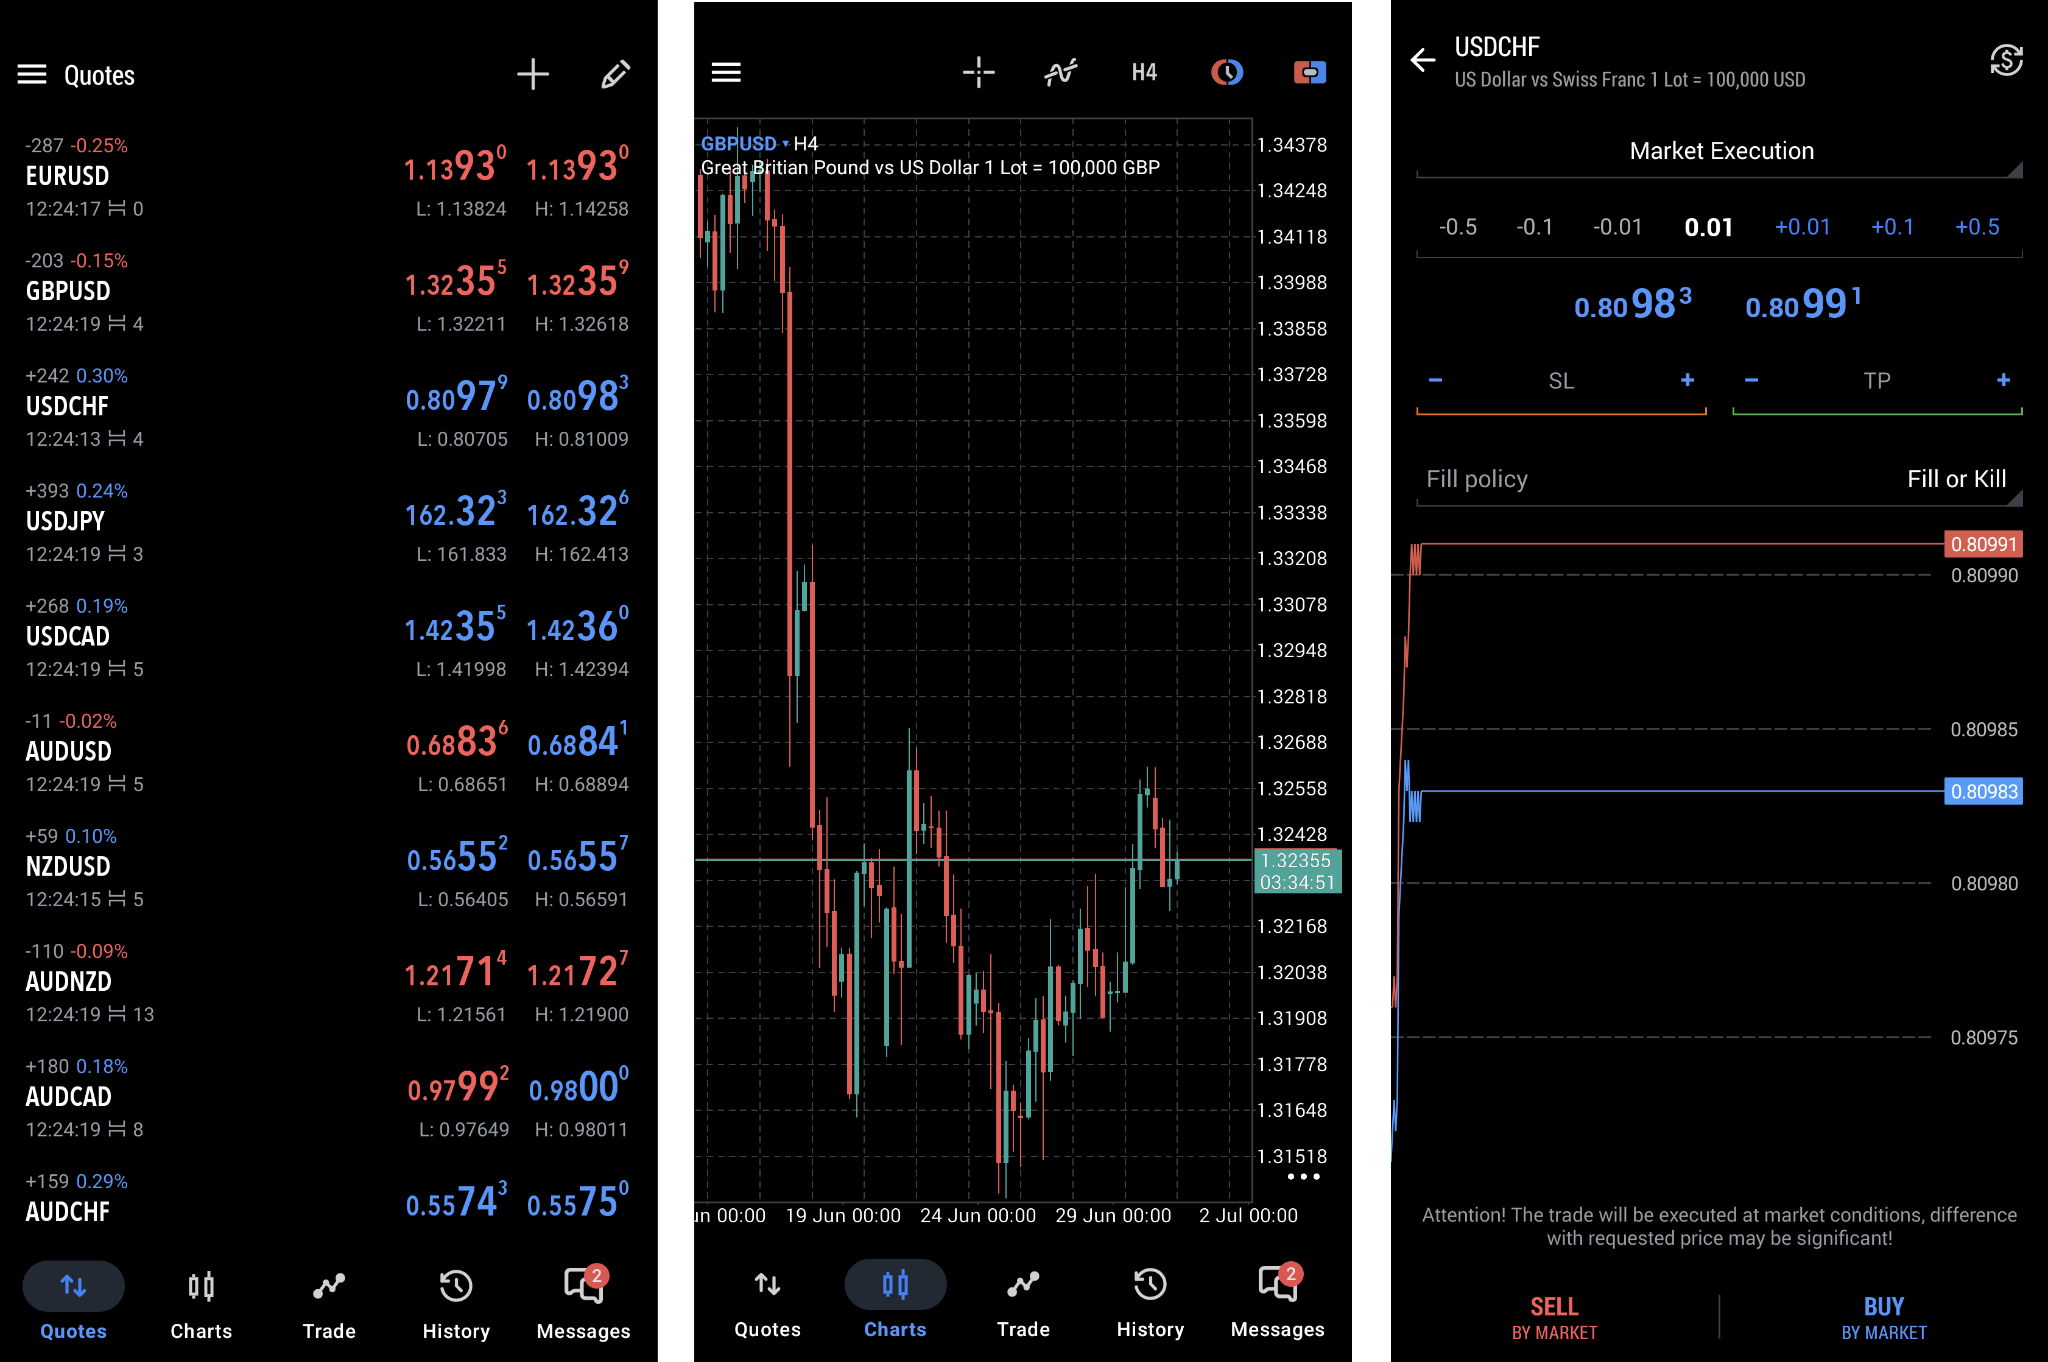Sell USDCHF by market
This screenshot has width=2048, height=1362.
(1554, 1318)
